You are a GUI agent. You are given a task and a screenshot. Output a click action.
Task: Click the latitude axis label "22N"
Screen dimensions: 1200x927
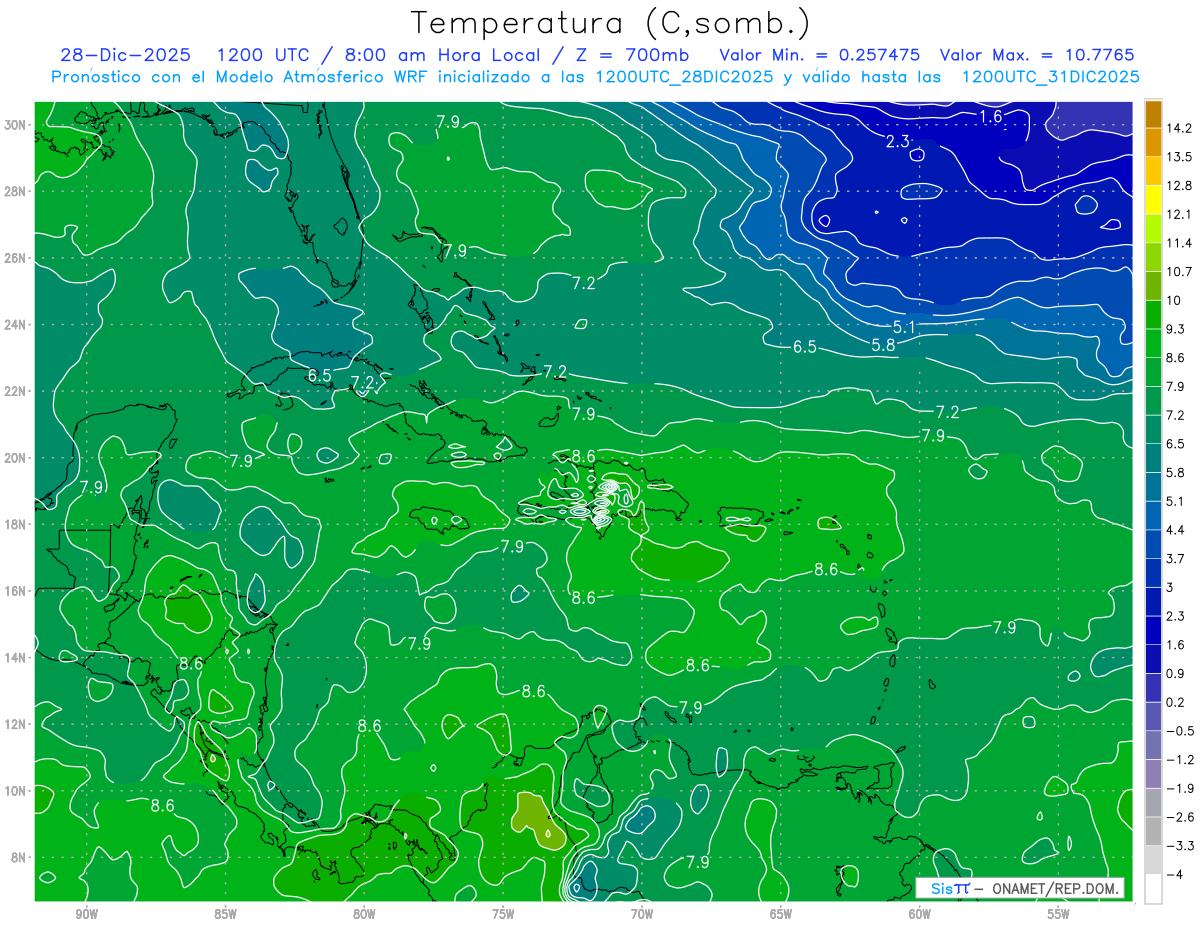[x=17, y=391]
